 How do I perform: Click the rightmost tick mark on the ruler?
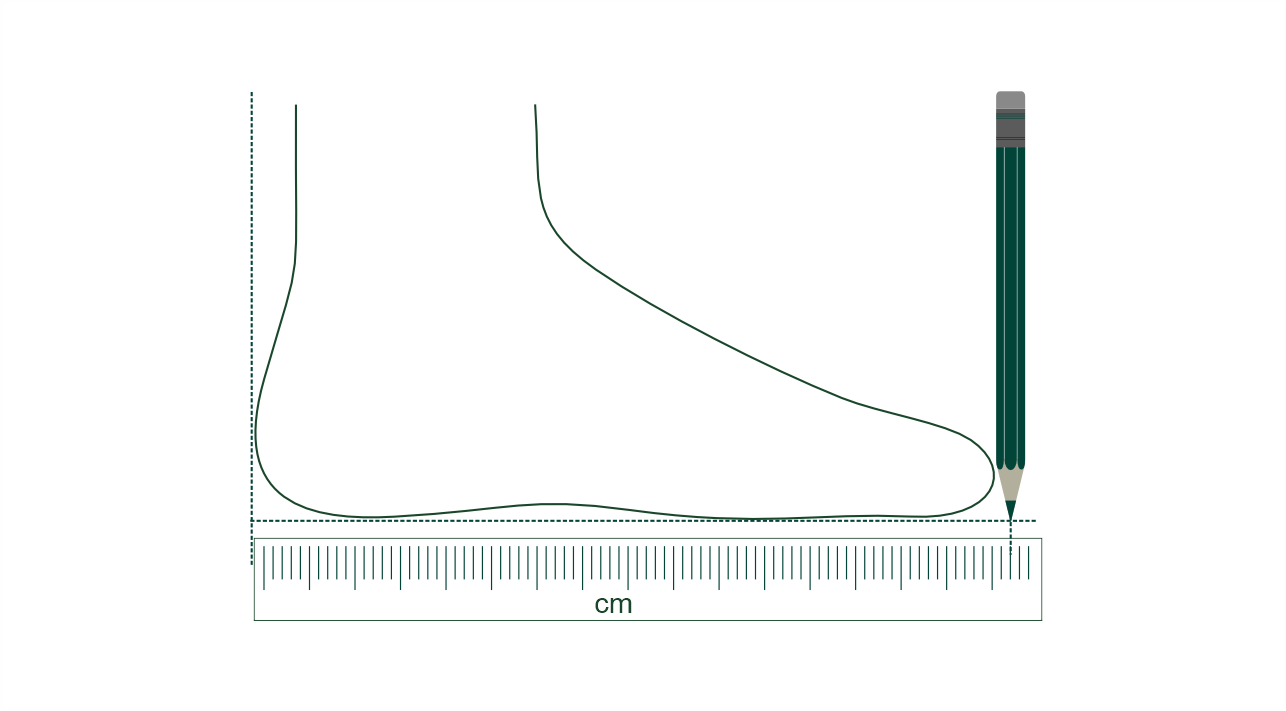1029,562
